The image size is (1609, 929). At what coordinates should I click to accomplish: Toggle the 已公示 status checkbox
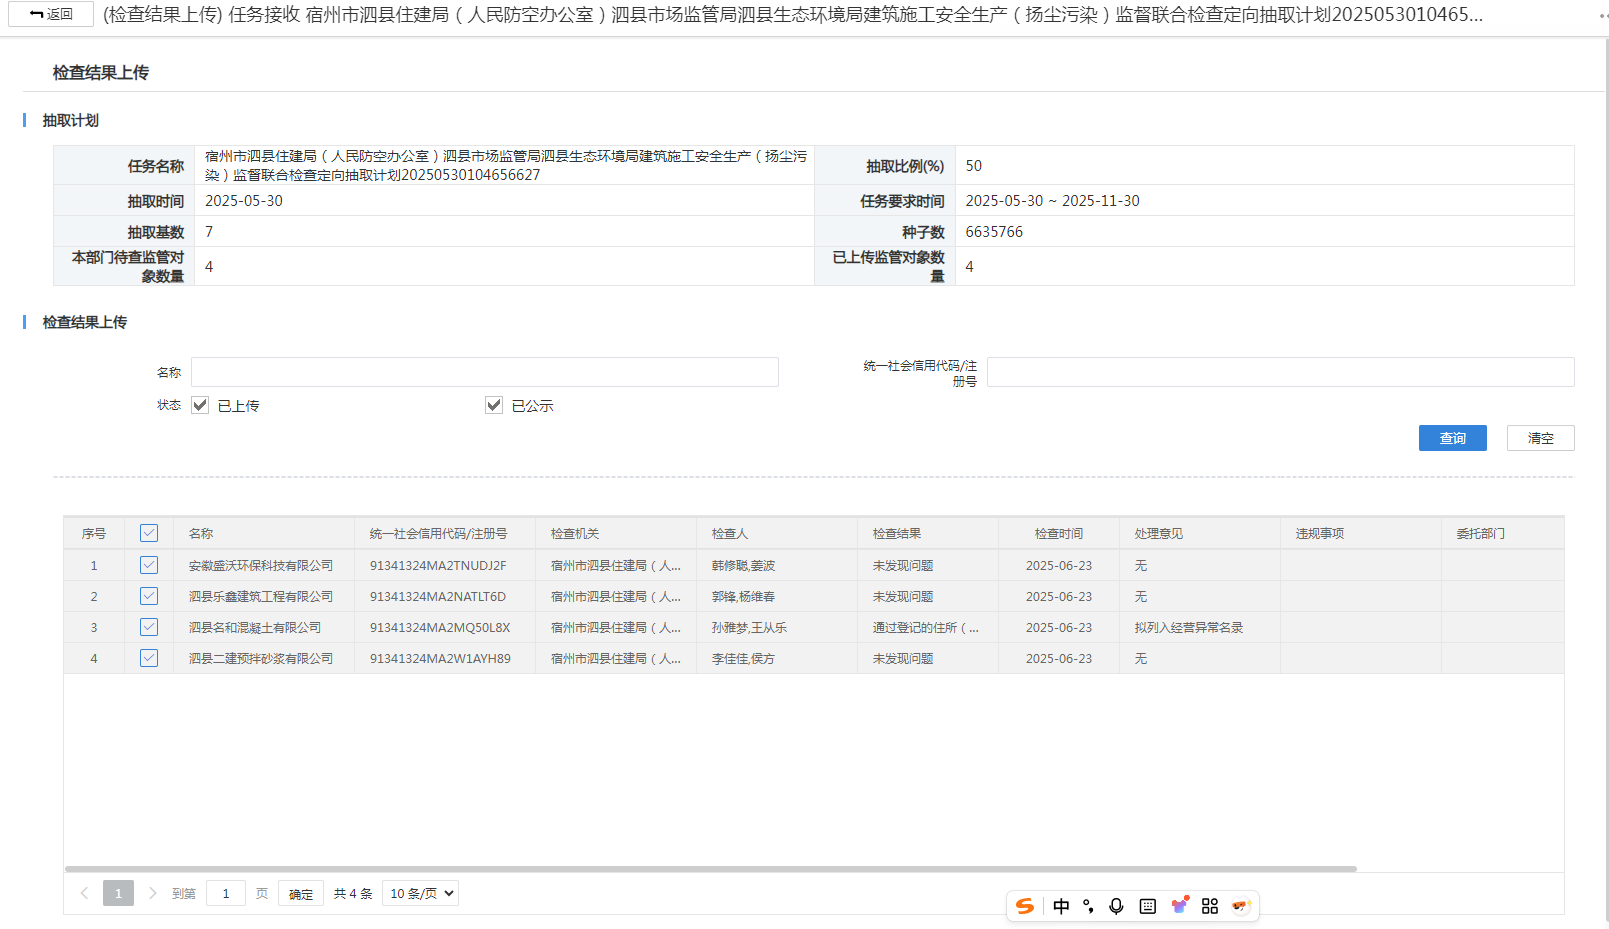(x=494, y=405)
